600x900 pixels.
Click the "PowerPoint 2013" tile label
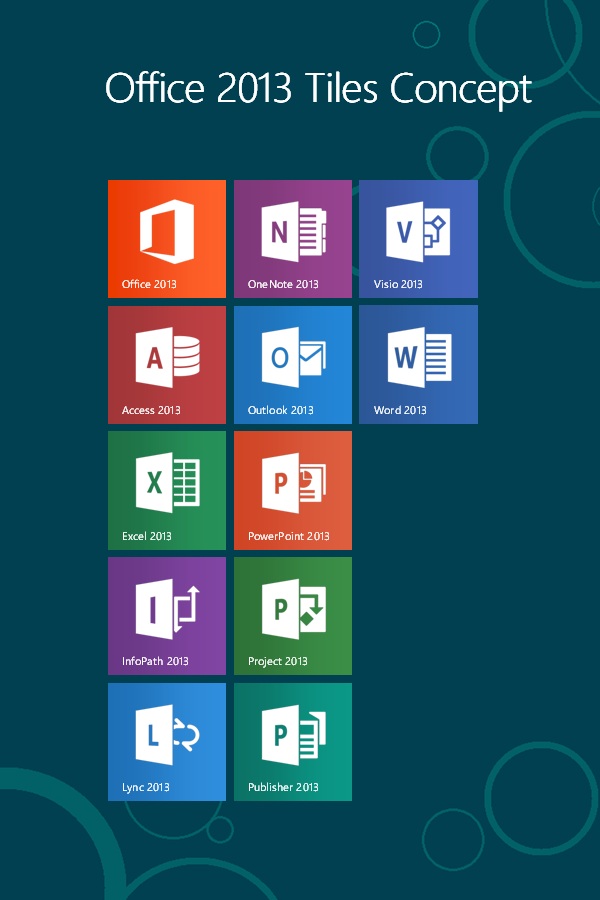pyautogui.click(x=289, y=536)
